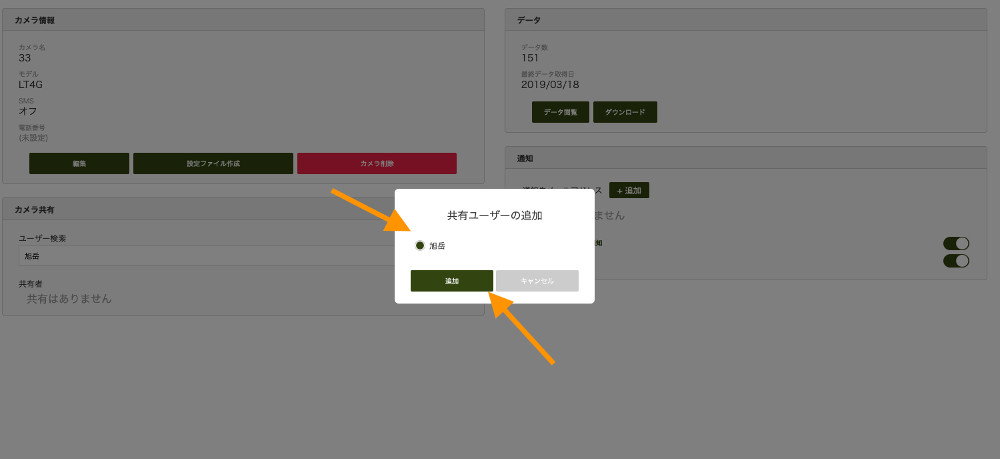Screen dimensions: 1000x459
Task: Click the ダウンロード button
Action: click(x=625, y=112)
